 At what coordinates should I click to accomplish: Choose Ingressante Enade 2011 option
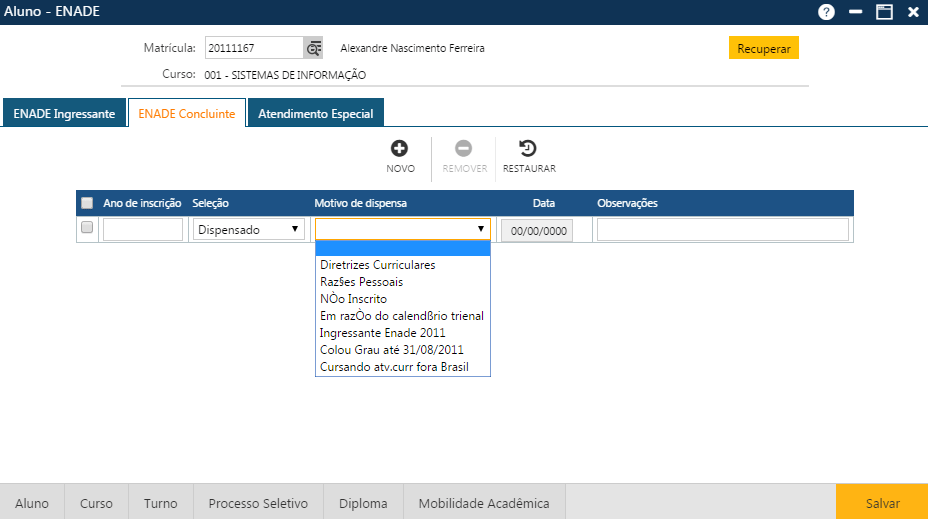pyautogui.click(x=403, y=333)
